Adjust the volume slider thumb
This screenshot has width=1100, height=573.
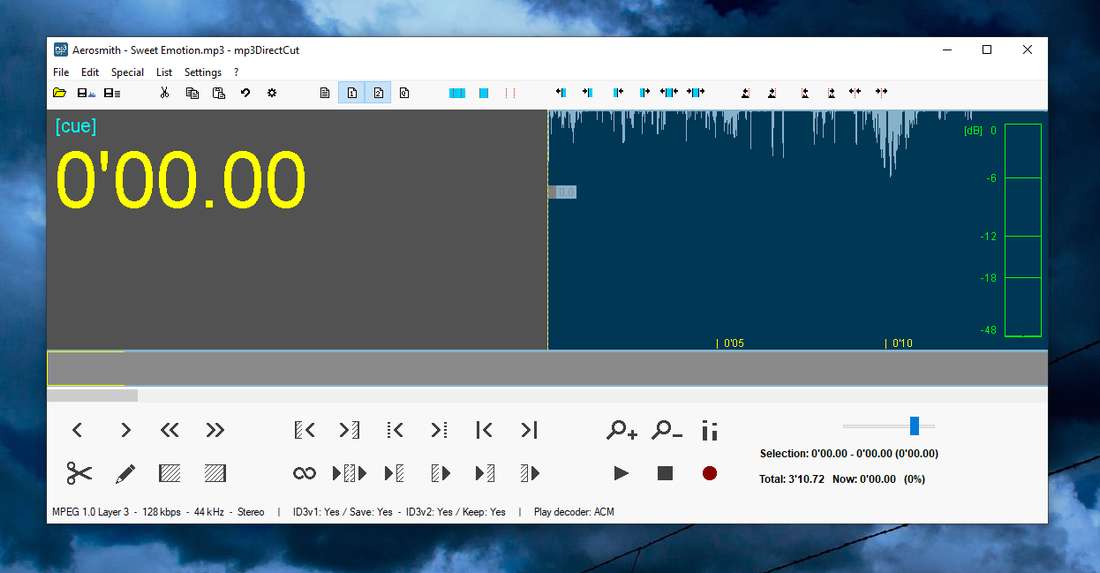click(914, 426)
